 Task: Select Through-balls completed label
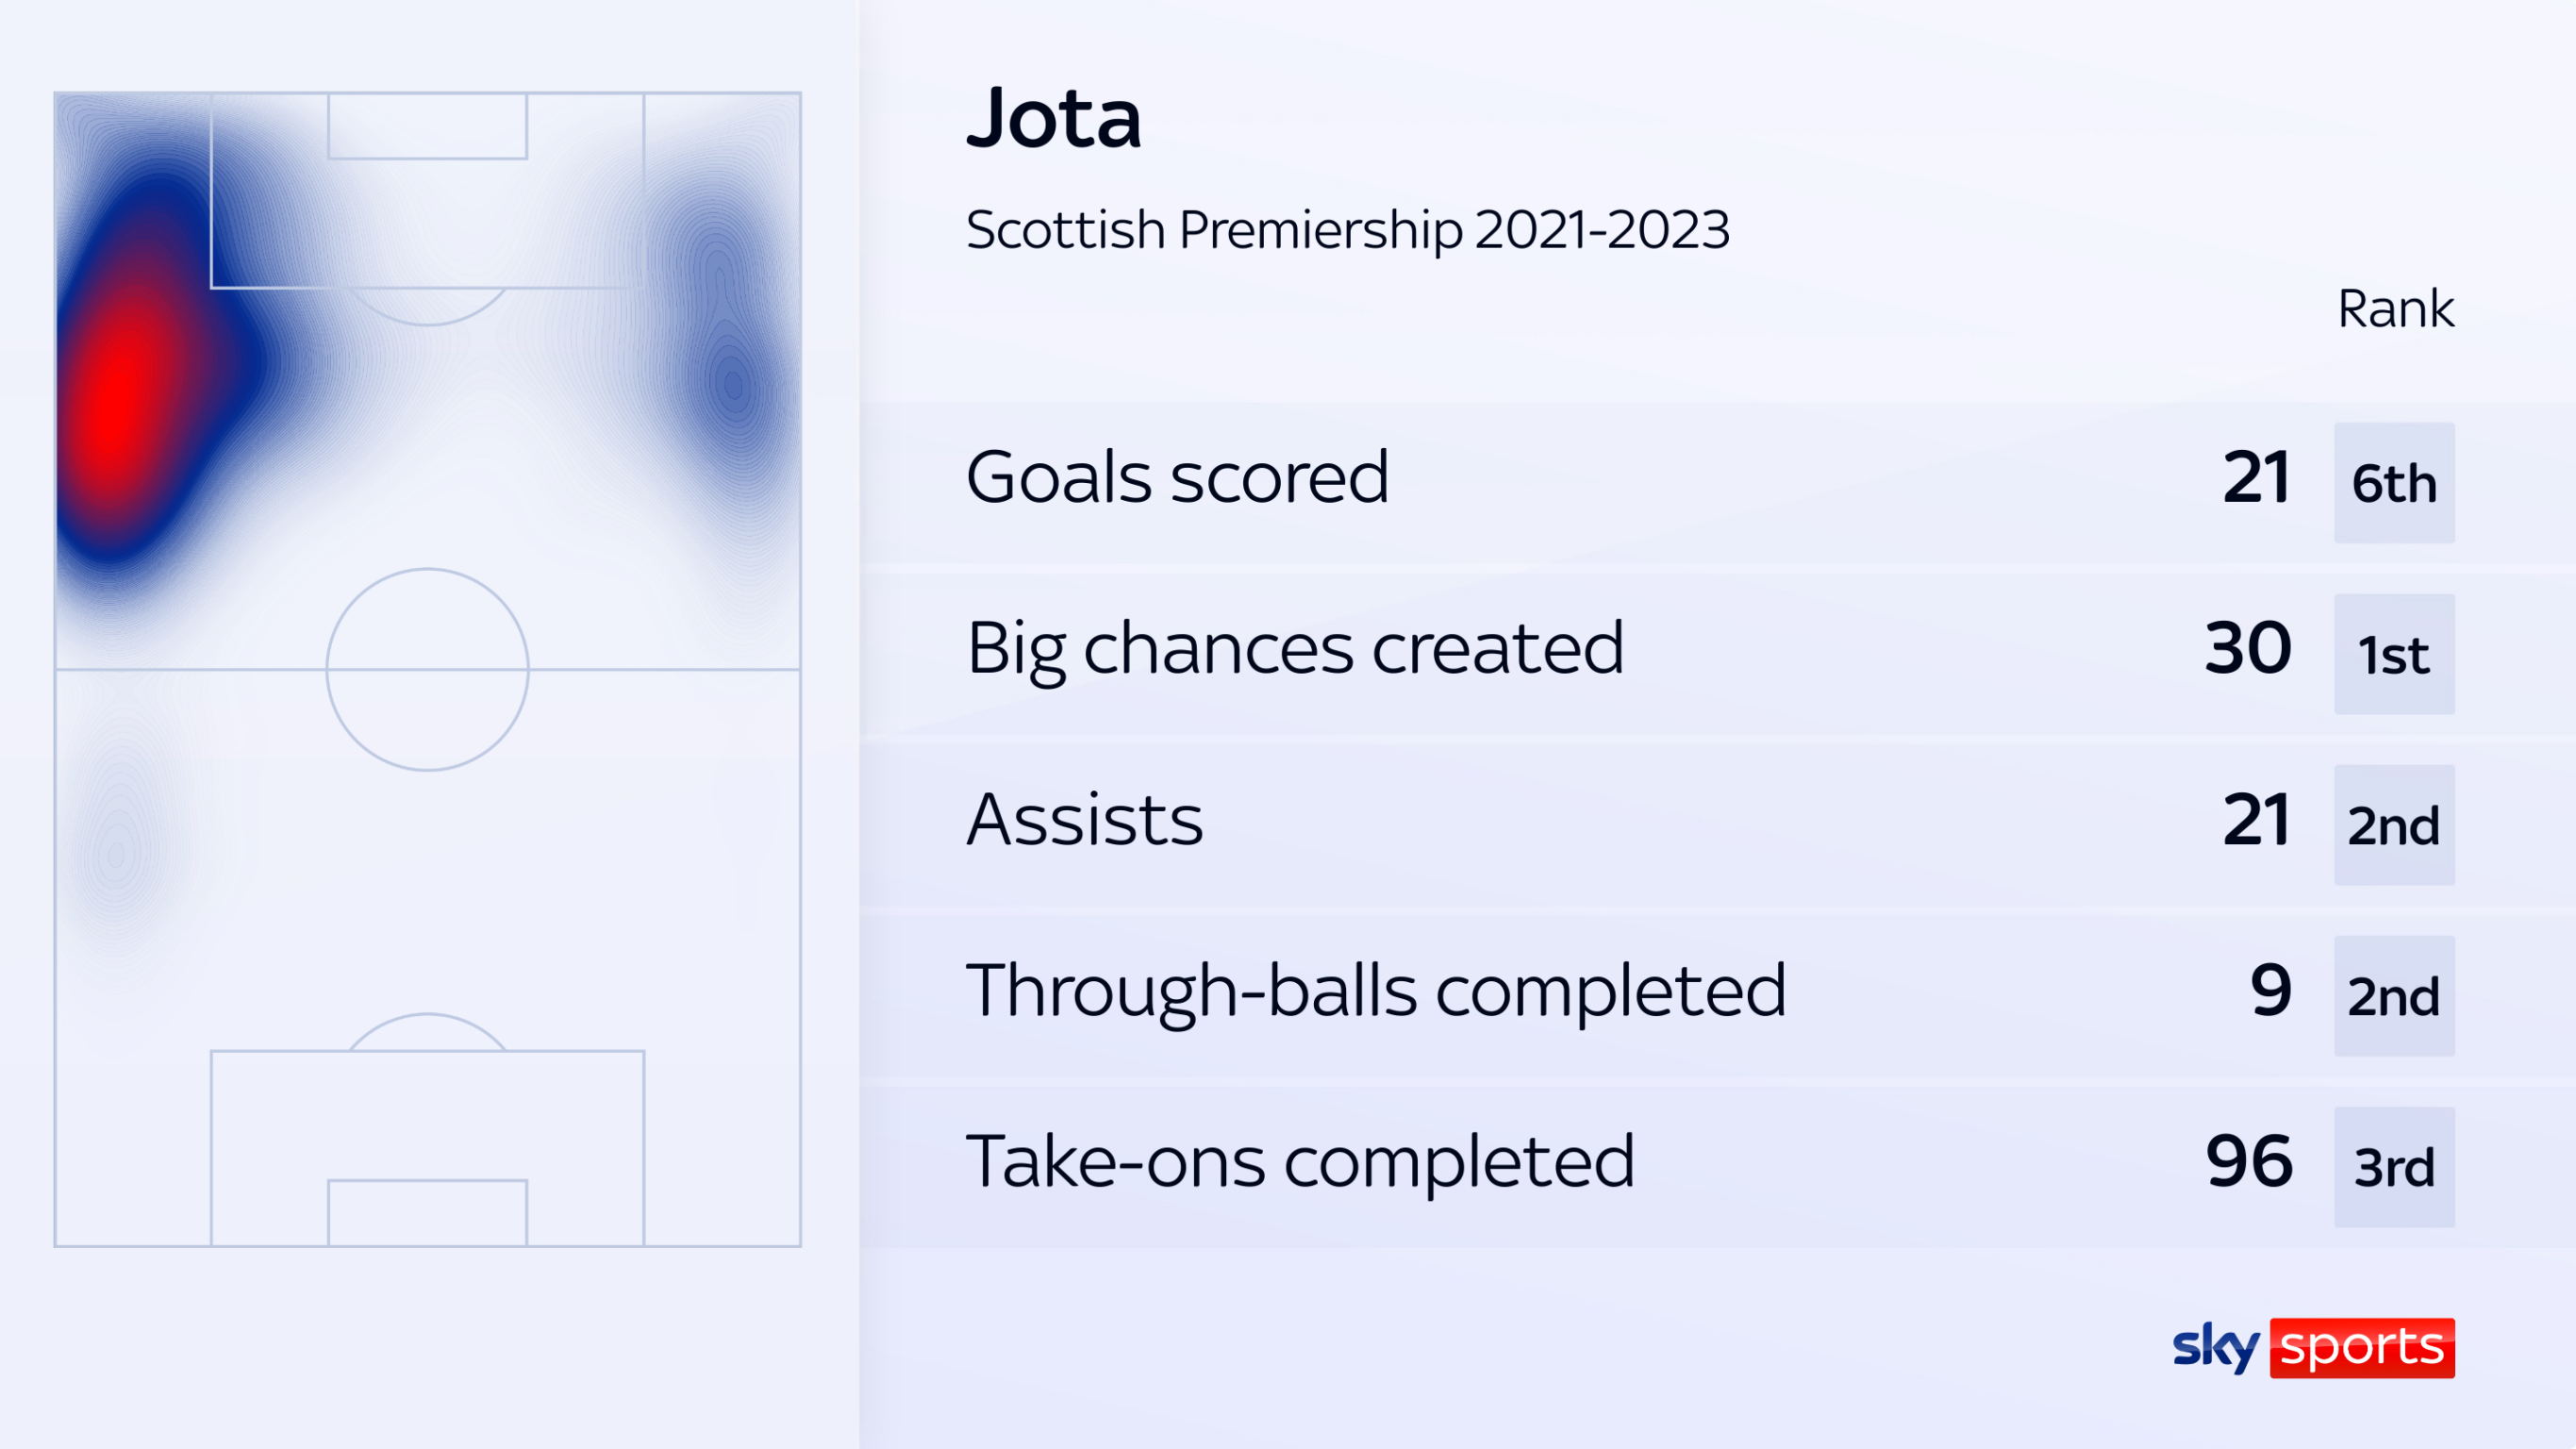click(1376, 991)
